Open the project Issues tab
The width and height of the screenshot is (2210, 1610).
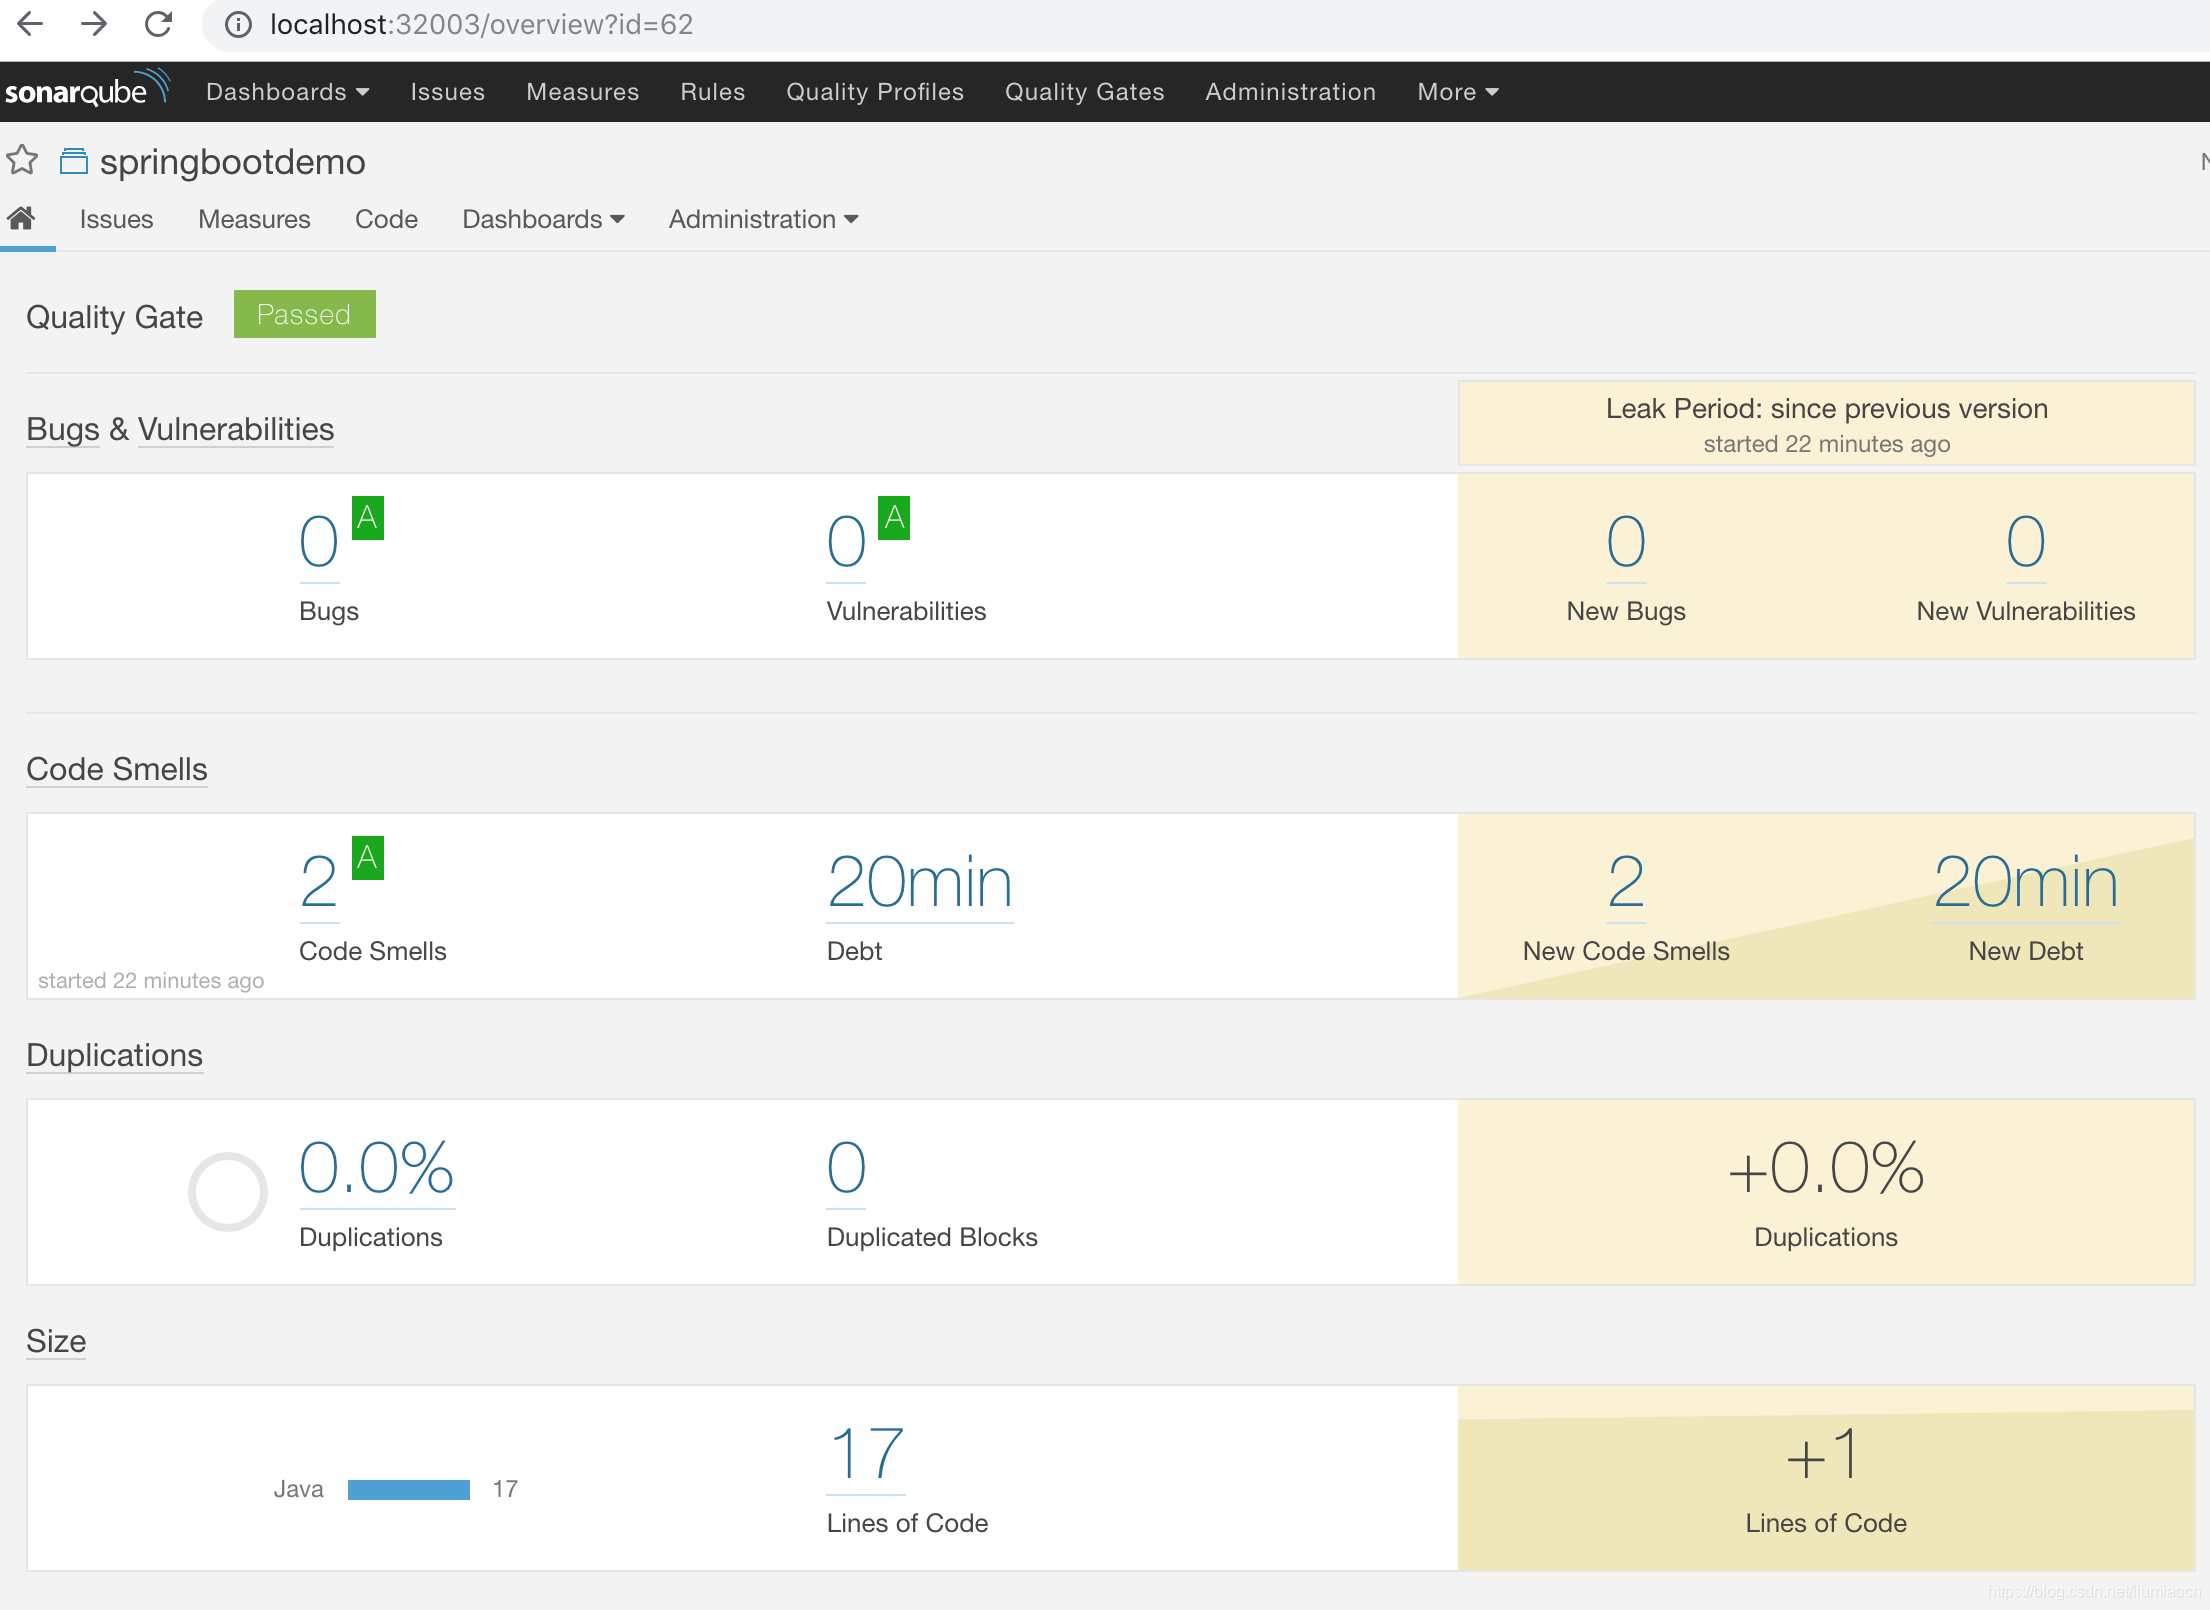click(x=116, y=219)
